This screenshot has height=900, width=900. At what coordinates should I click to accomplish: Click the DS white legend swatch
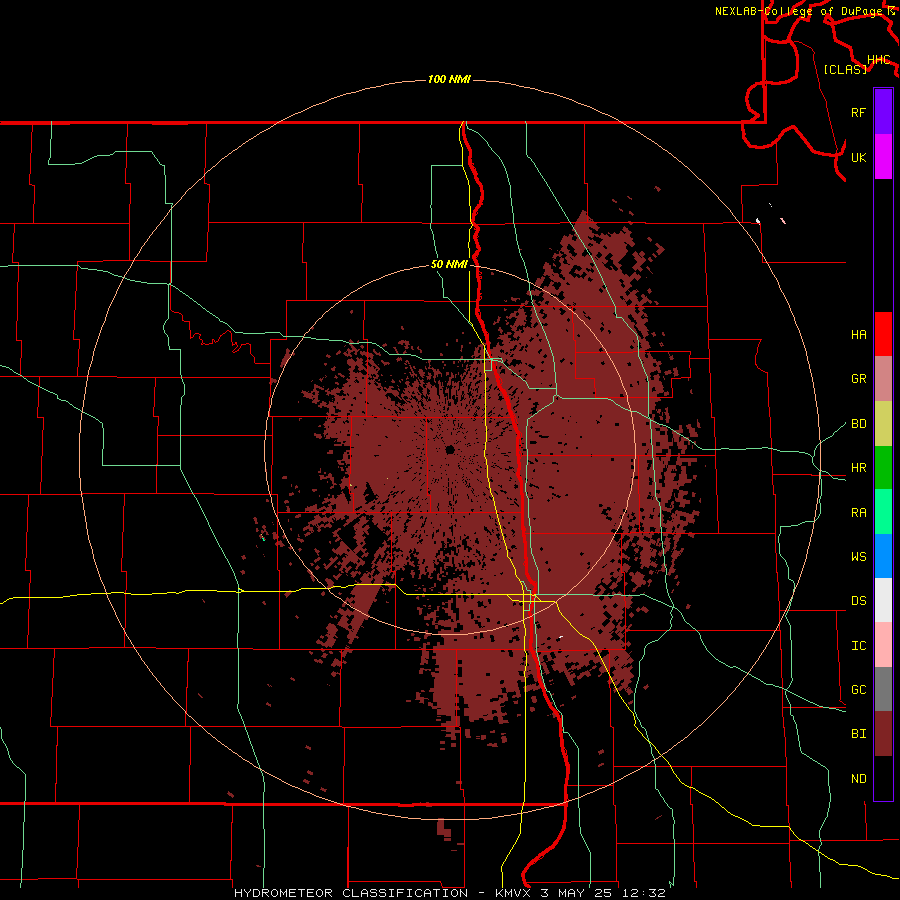click(883, 600)
